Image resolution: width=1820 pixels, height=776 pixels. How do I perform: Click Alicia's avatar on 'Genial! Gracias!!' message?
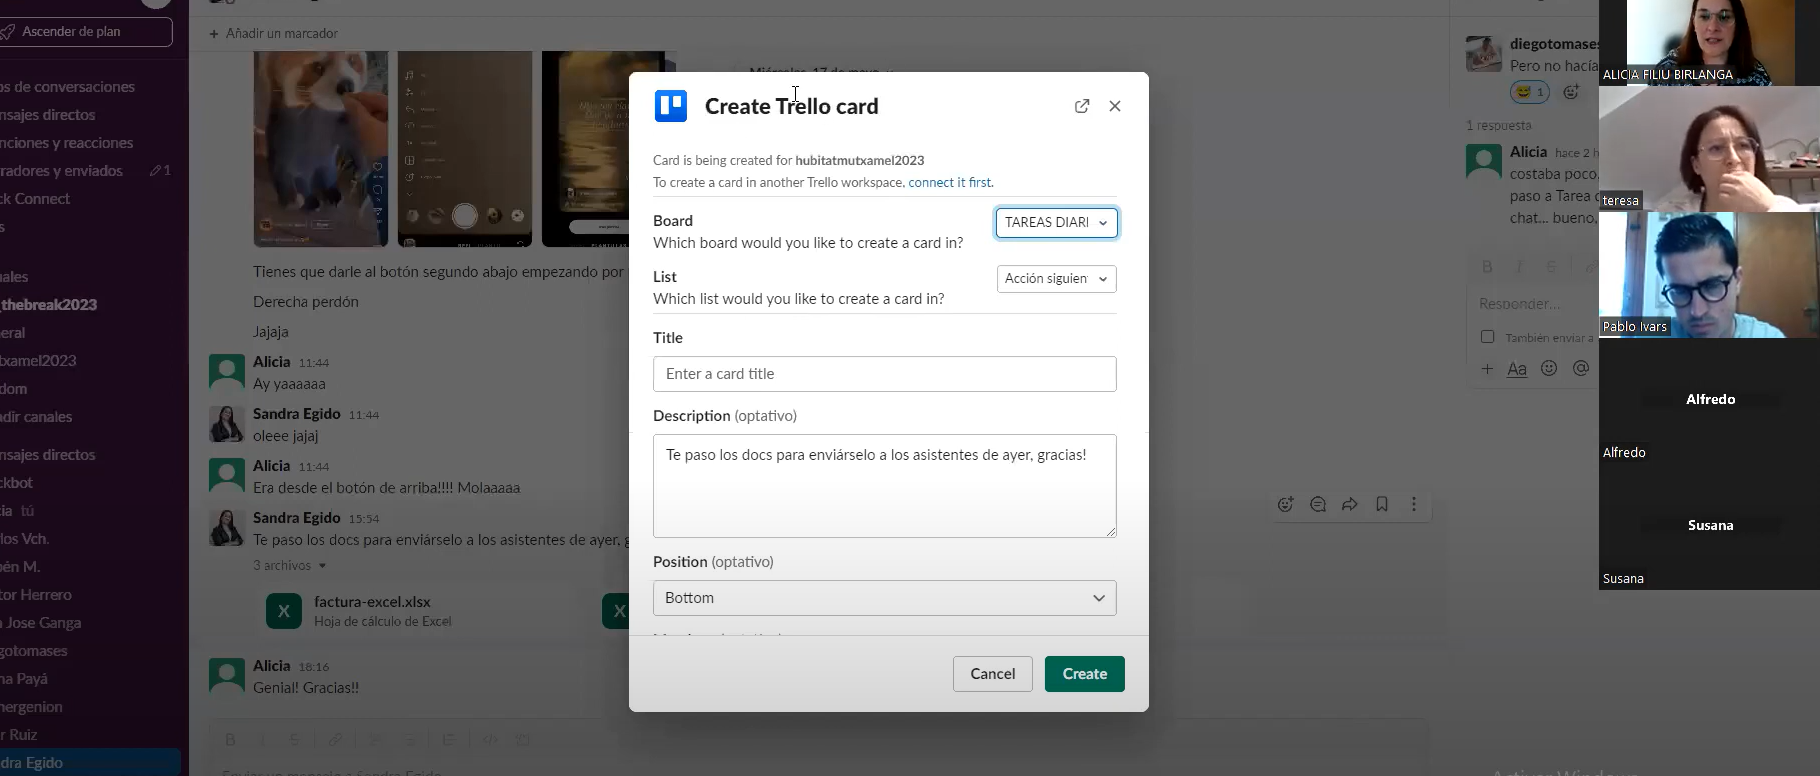pos(227,676)
